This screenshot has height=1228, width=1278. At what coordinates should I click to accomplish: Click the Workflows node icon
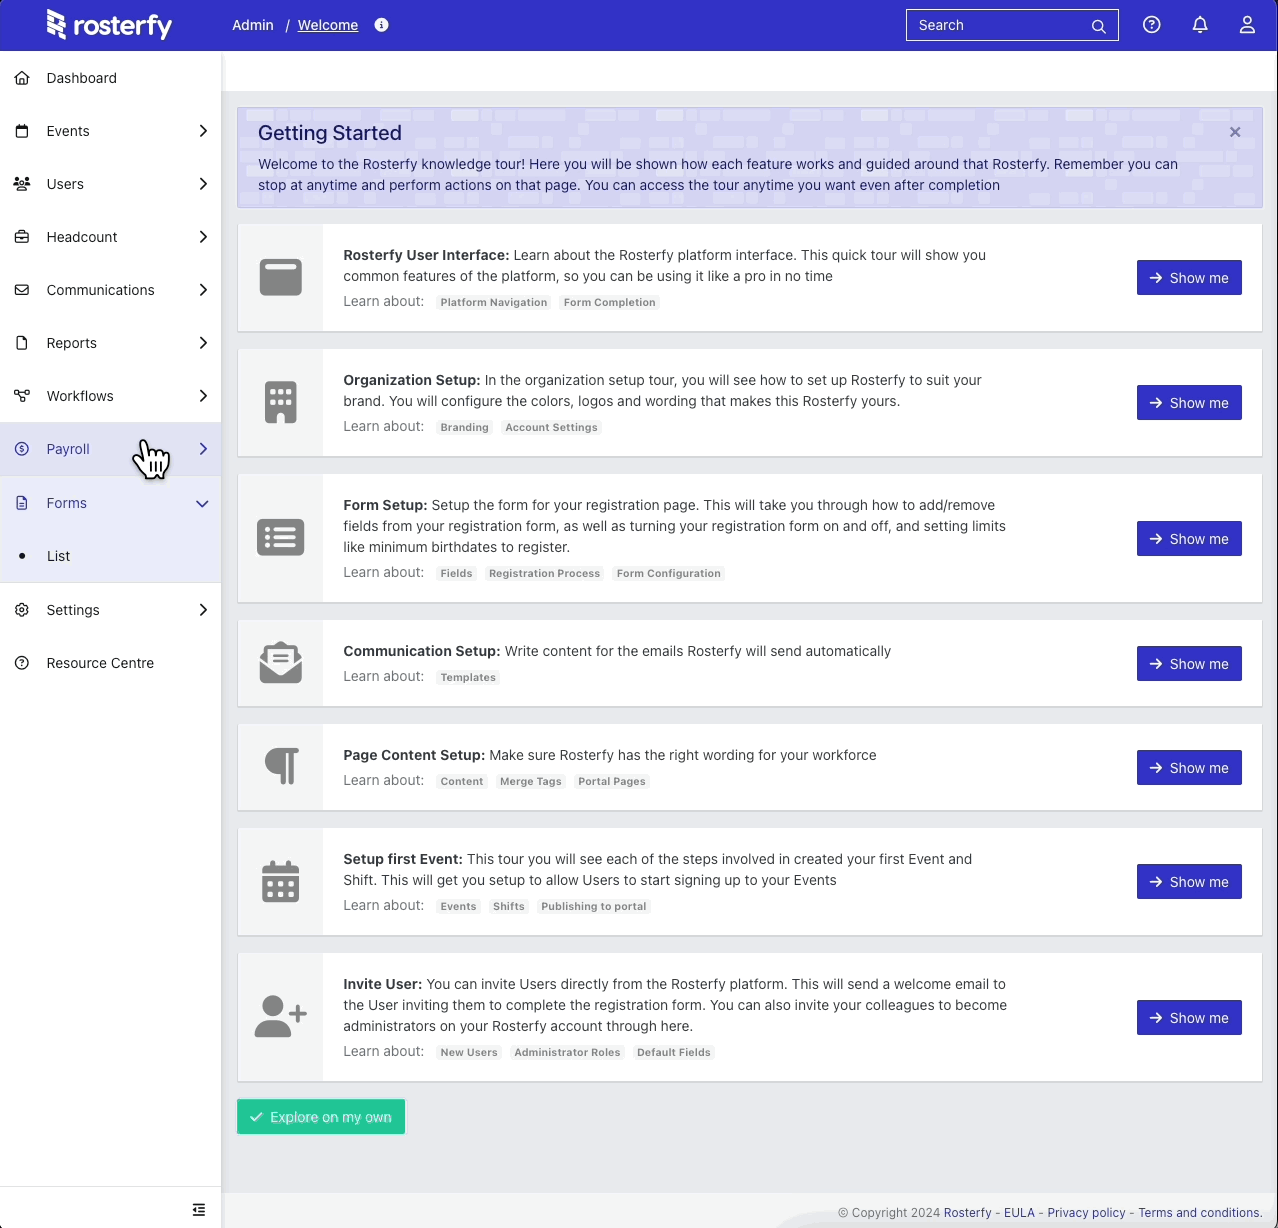(x=22, y=396)
